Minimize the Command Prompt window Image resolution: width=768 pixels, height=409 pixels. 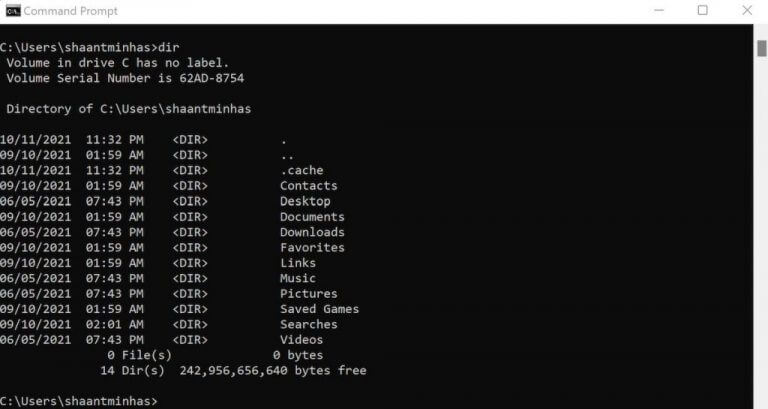659,10
